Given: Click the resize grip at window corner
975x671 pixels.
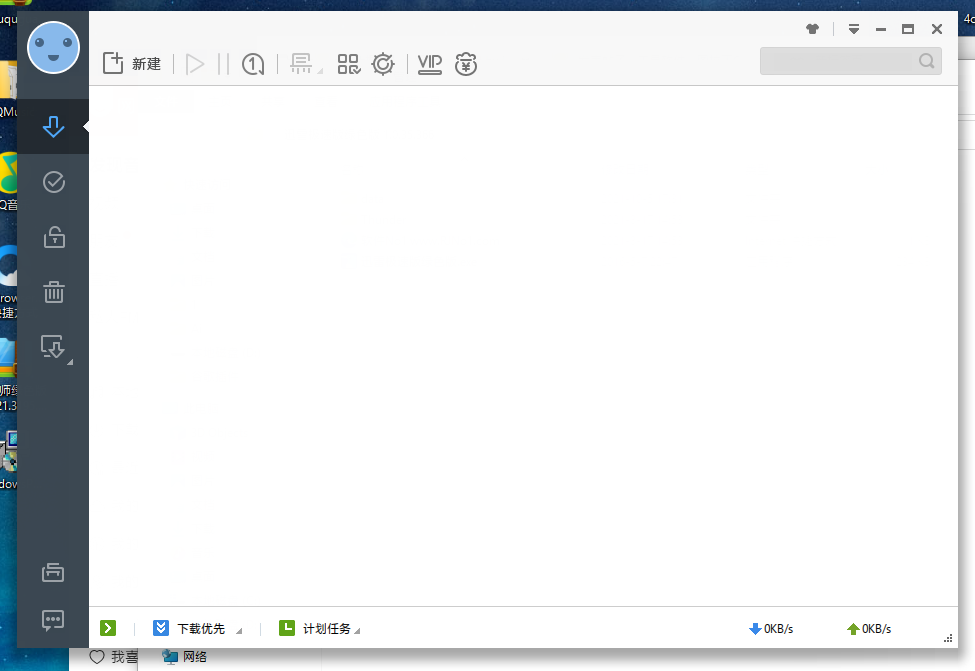Looking at the screenshot, I should click(948, 638).
